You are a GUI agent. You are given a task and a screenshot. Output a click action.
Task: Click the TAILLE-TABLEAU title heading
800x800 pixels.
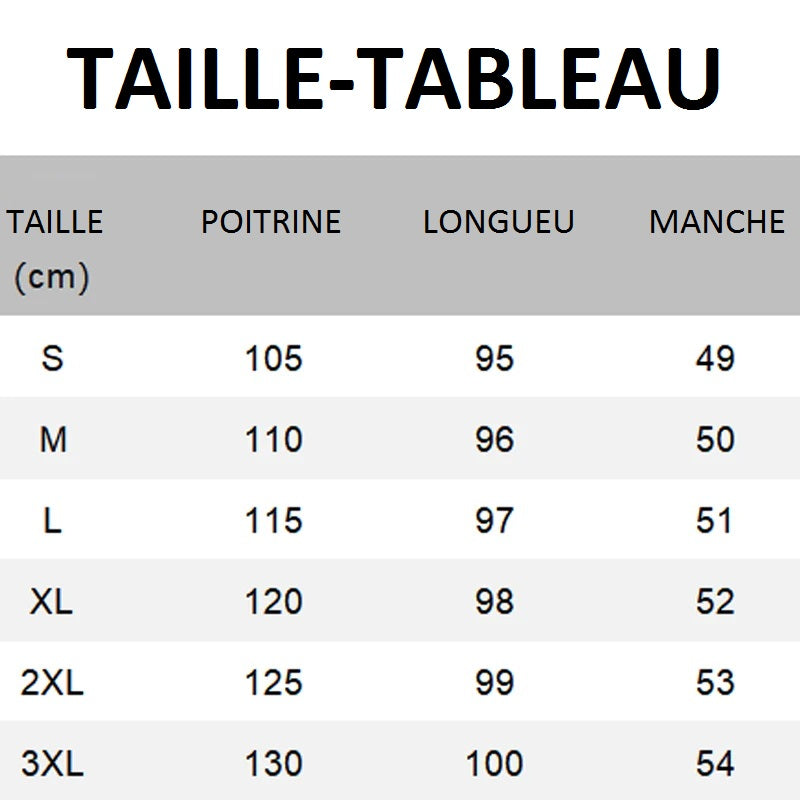point(394,78)
